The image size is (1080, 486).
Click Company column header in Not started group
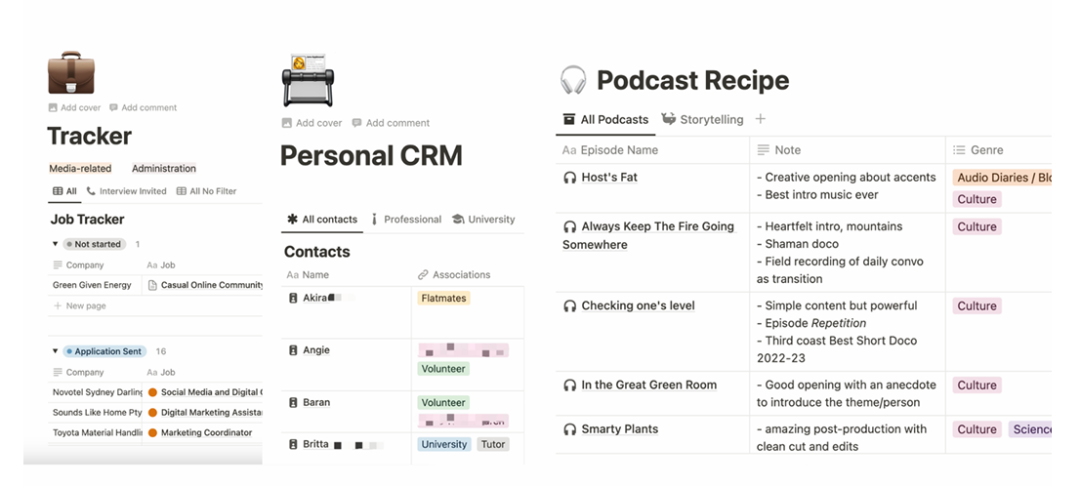pyautogui.click(x=78, y=265)
